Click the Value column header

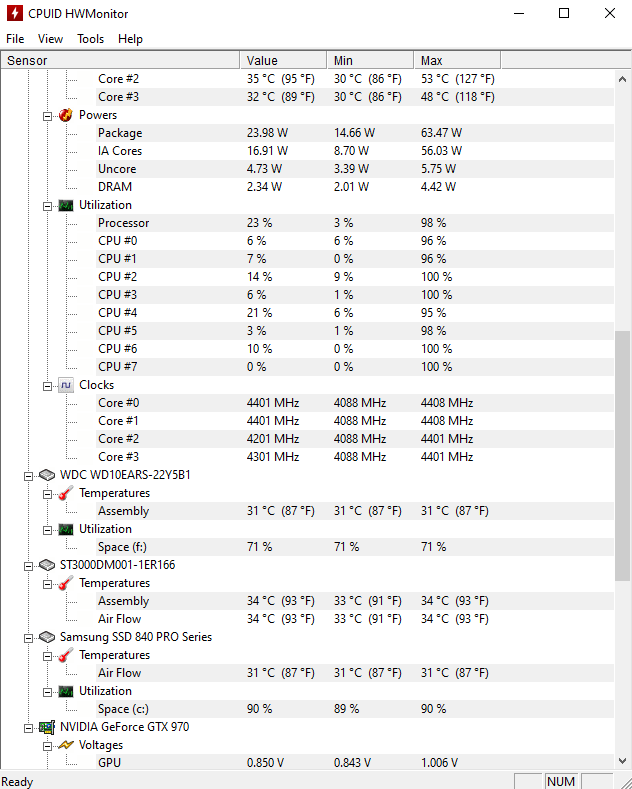click(262, 61)
